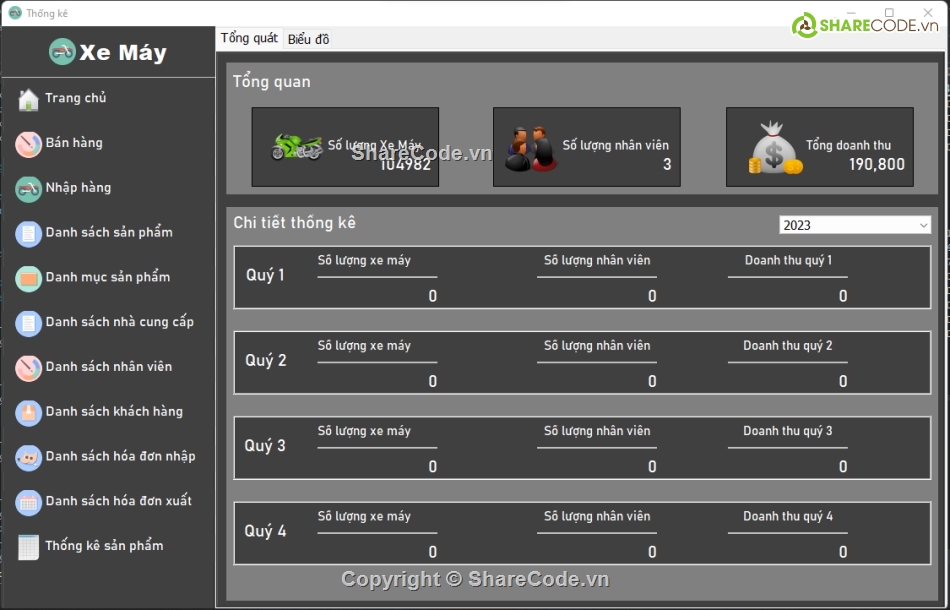Click the Danh sách hóa đơn xuất icon
This screenshot has width=950, height=610.
[x=28, y=501]
